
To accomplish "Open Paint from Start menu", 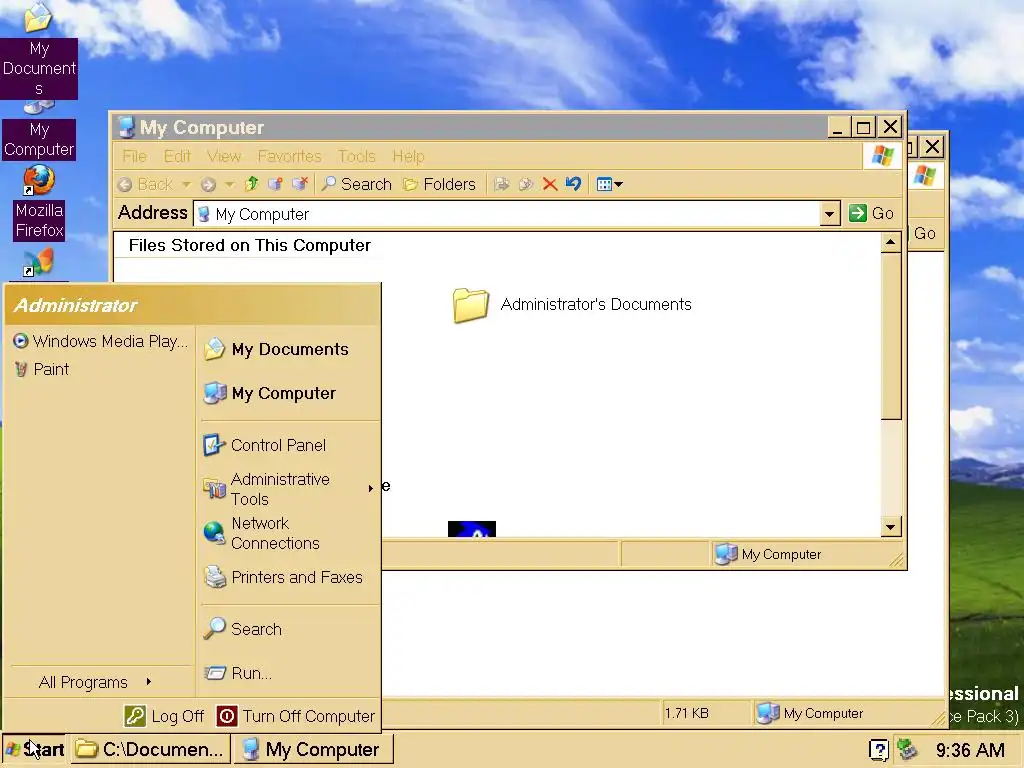I will 42,369.
